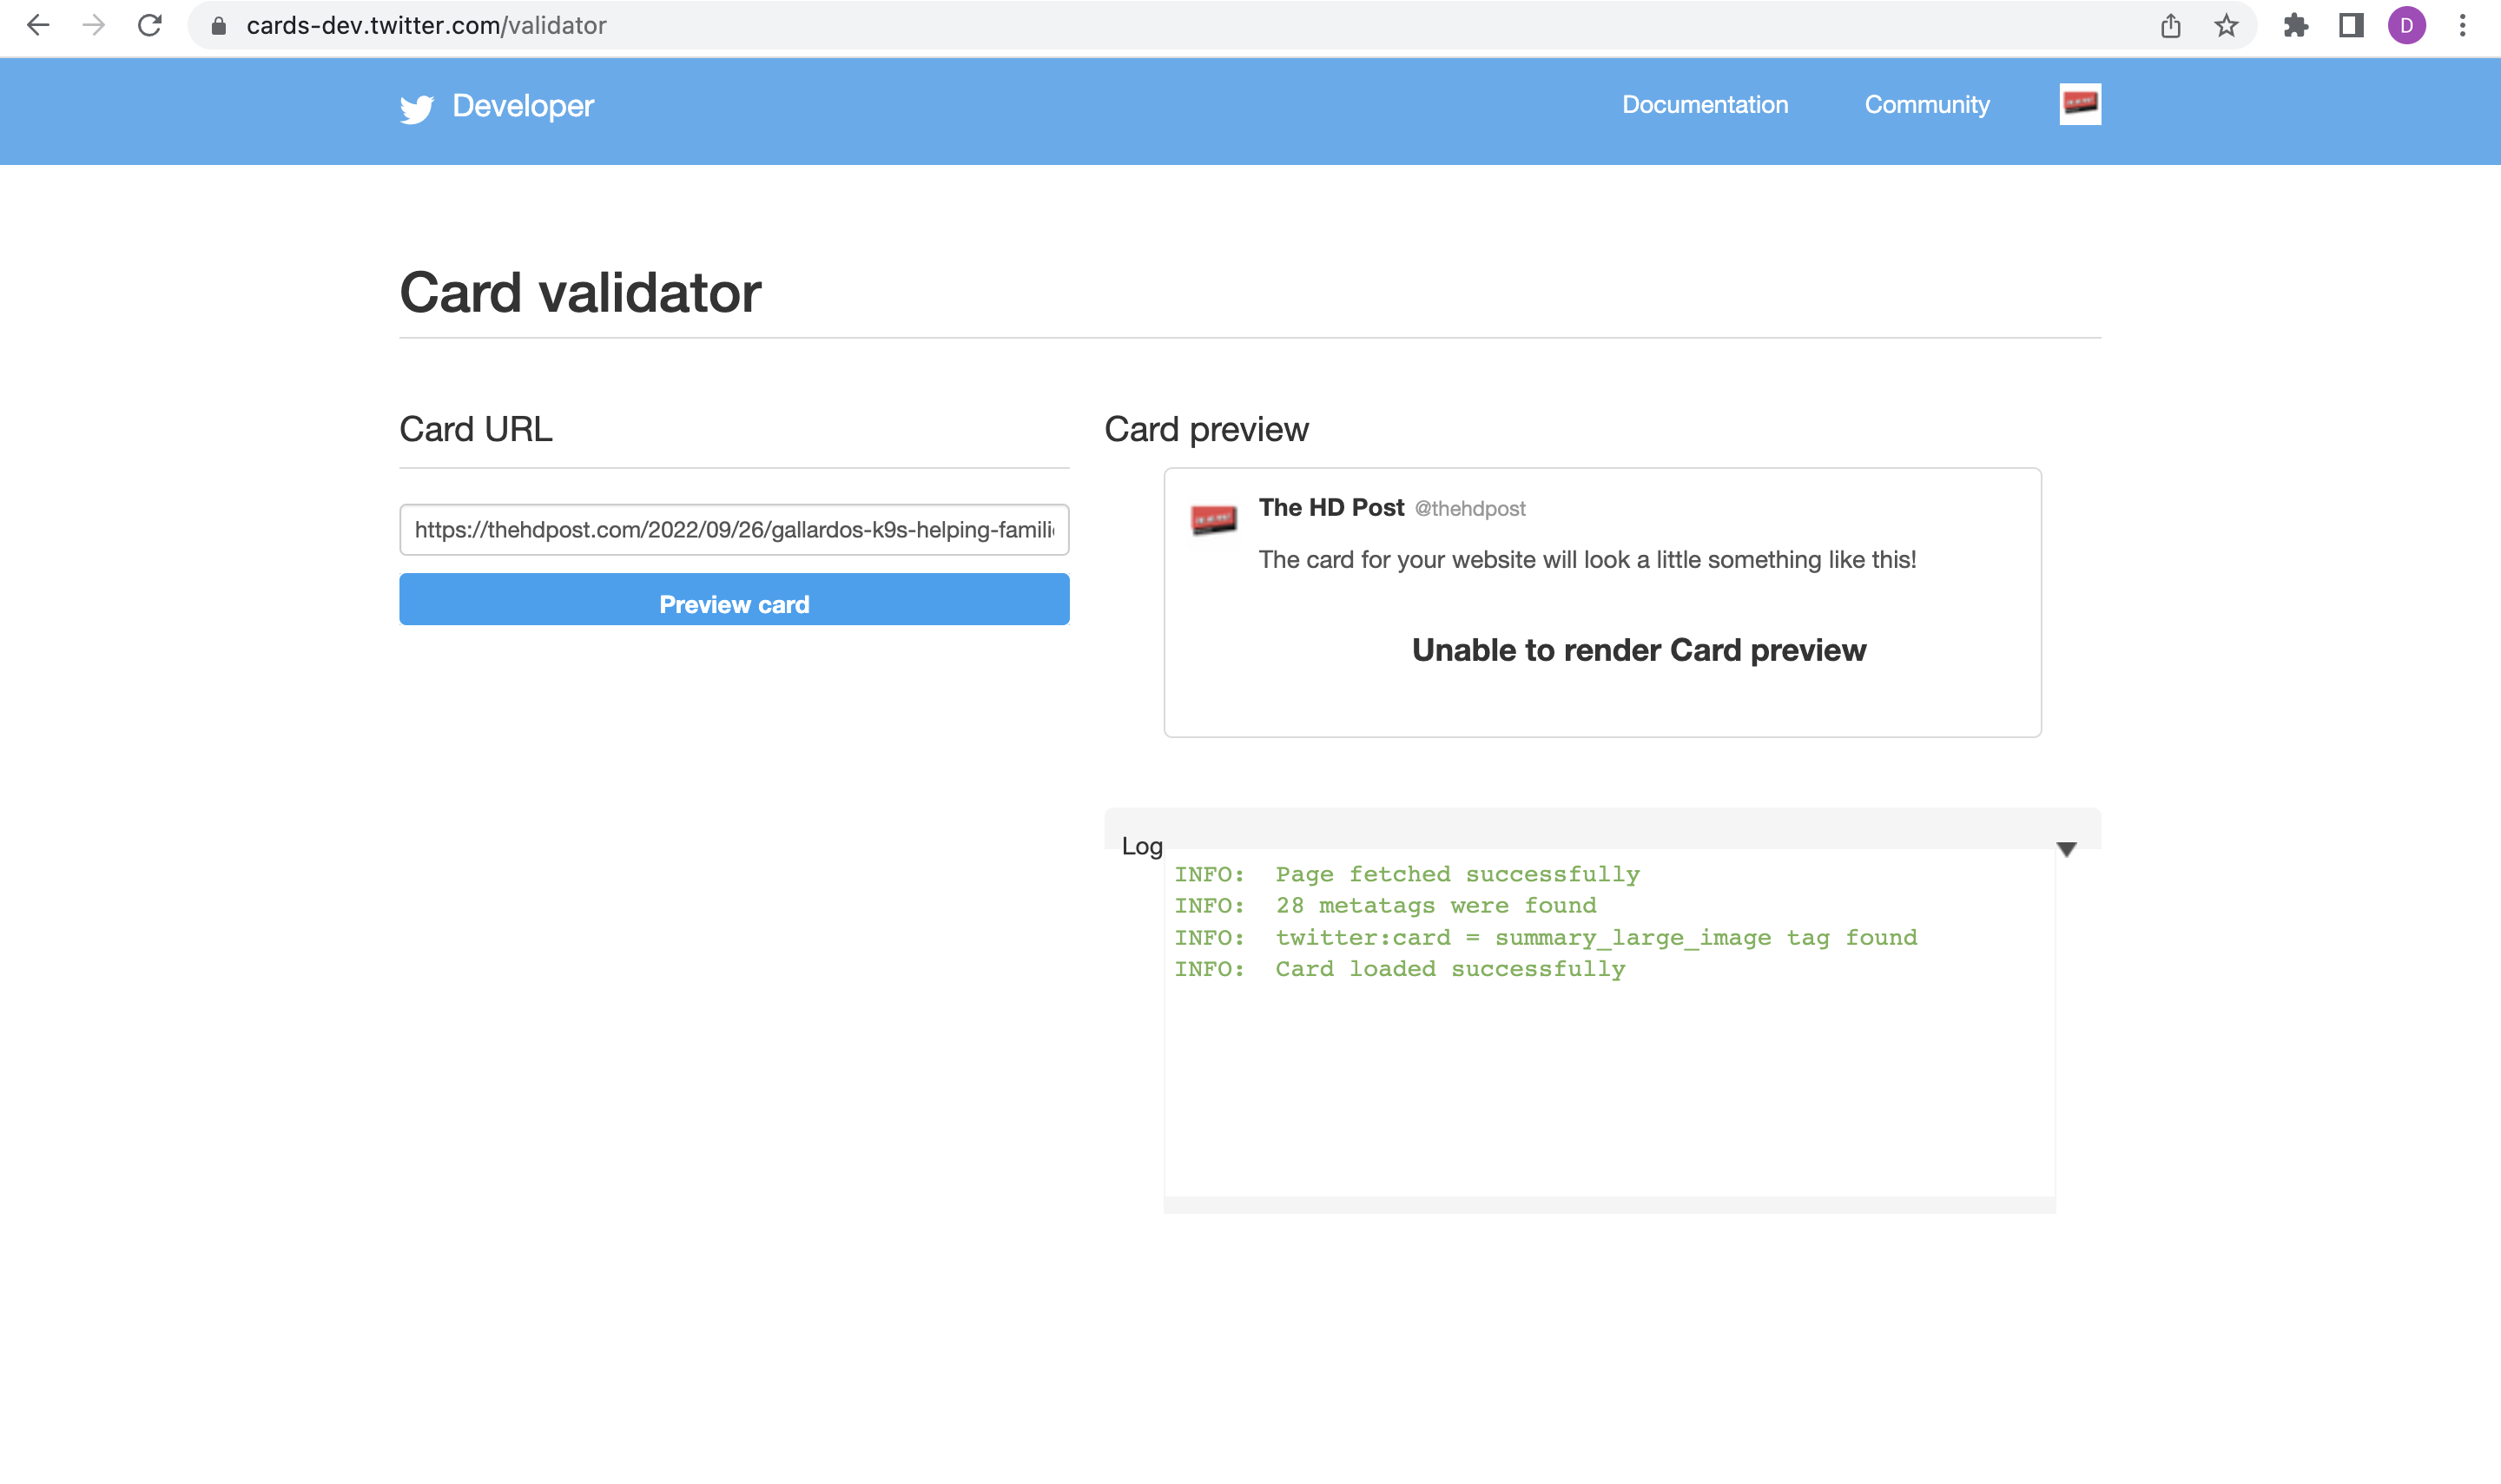This screenshot has width=2501, height=1484.
Task: Bookmark this page with the star icon
Action: [2226, 26]
